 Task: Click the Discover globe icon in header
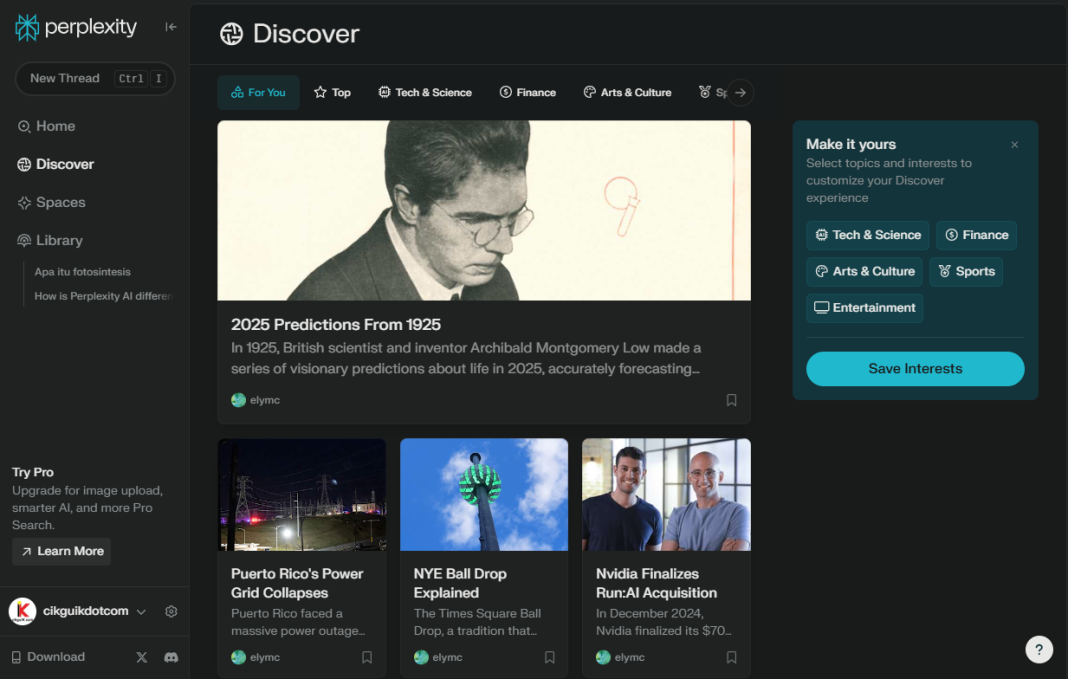click(232, 33)
